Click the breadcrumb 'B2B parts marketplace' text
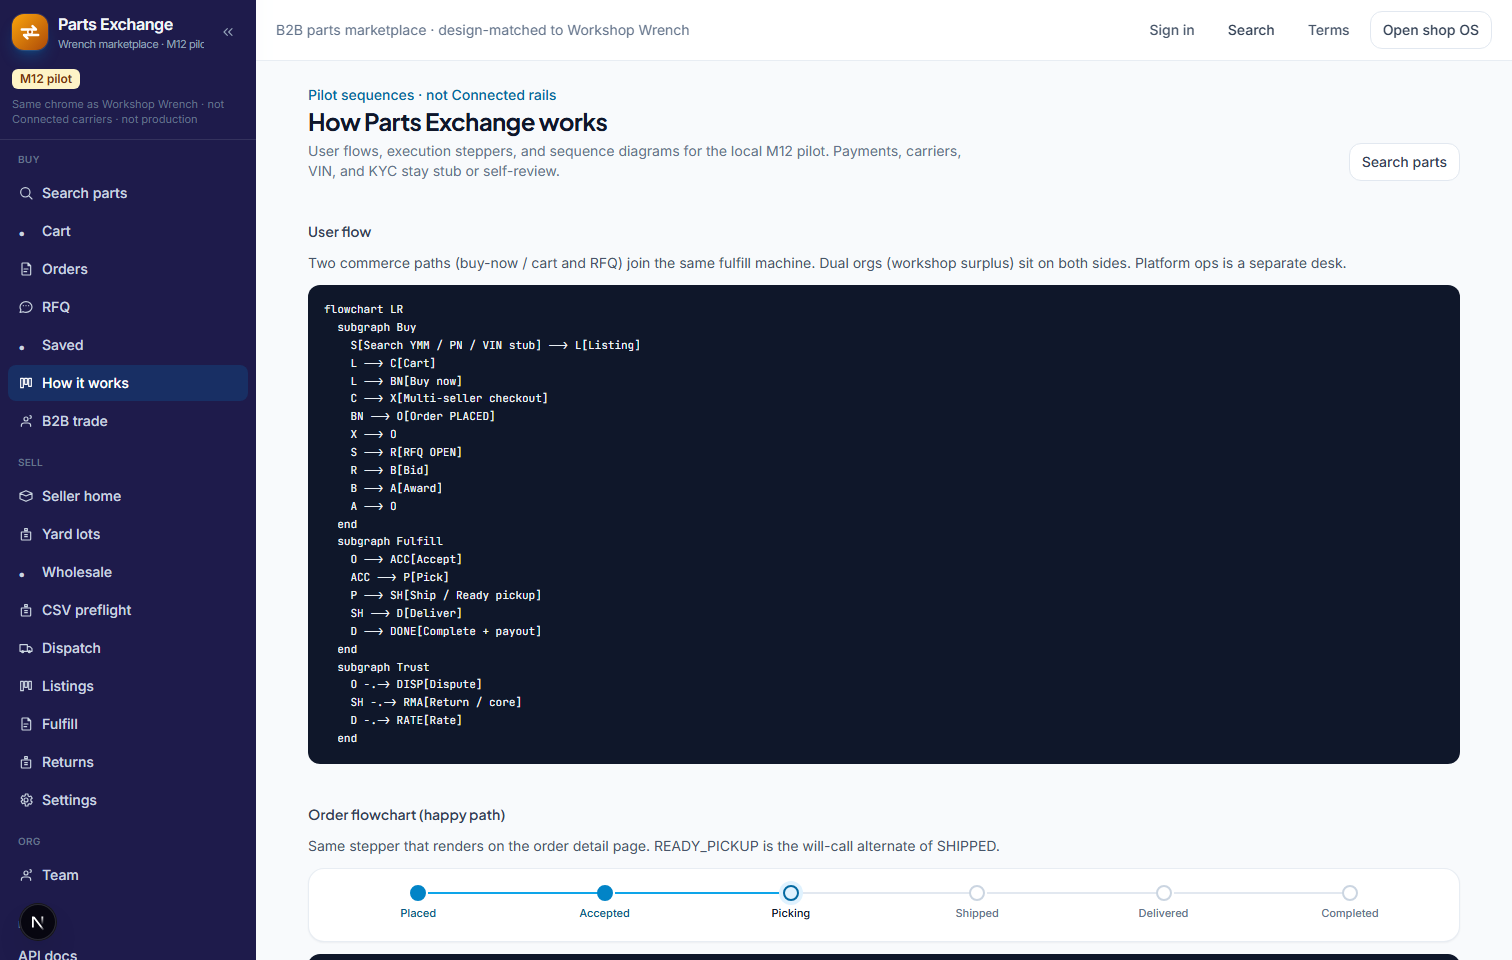 [351, 30]
